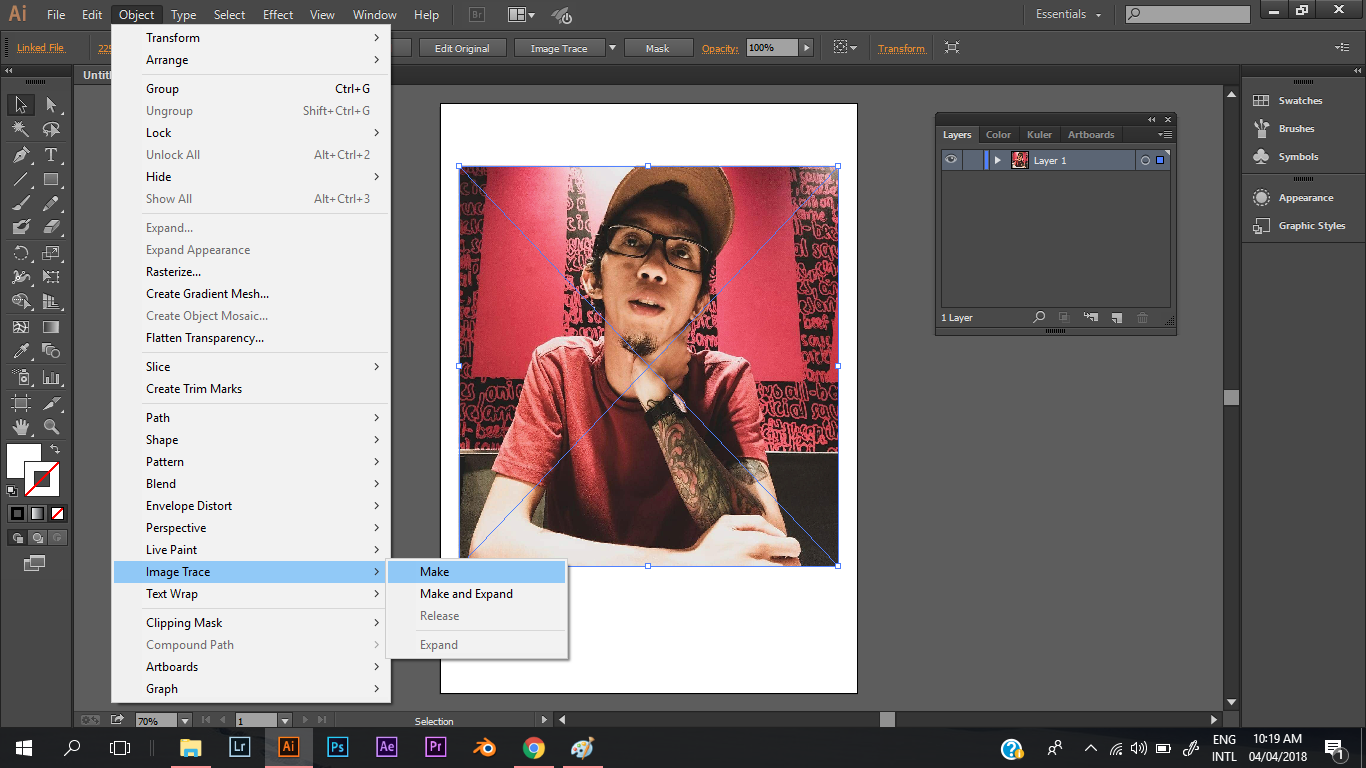Launch Adobe Bridge with Br icon
The width and height of the screenshot is (1366, 768).
coord(477,15)
